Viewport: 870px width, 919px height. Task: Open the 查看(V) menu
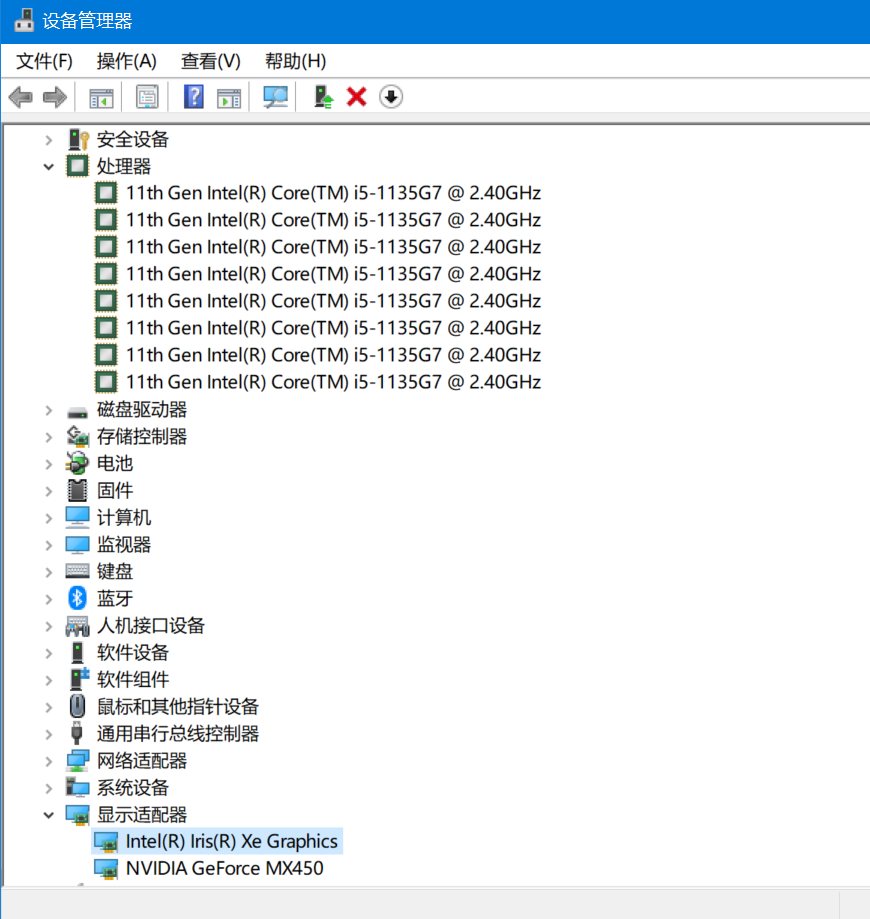[211, 61]
